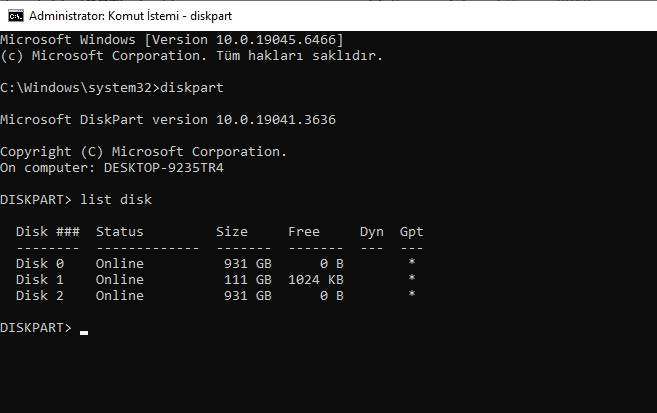Select the Disk 0 row label
This screenshot has width=657, height=413.
pyautogui.click(x=40, y=263)
